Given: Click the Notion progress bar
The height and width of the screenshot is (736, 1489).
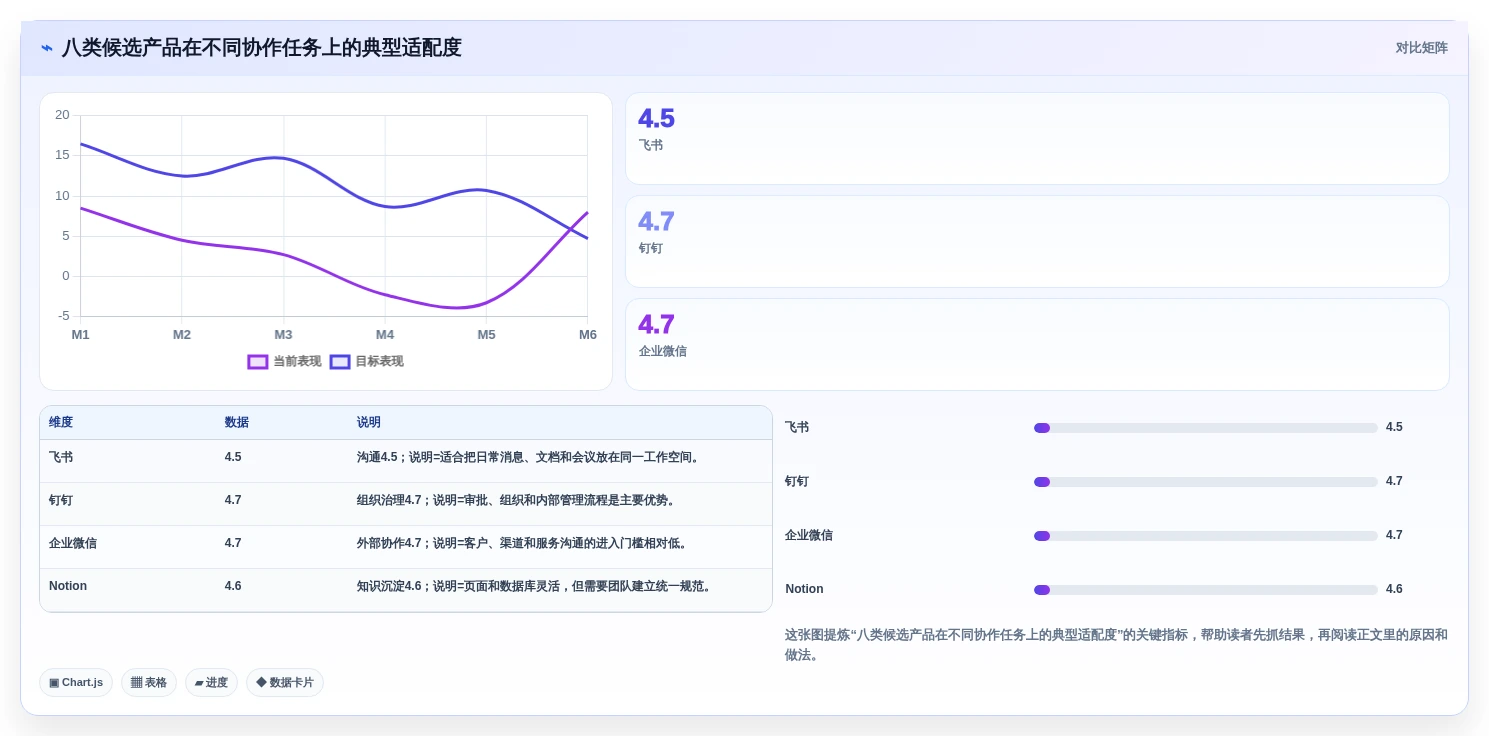Looking at the screenshot, I should pyautogui.click(x=1206, y=590).
